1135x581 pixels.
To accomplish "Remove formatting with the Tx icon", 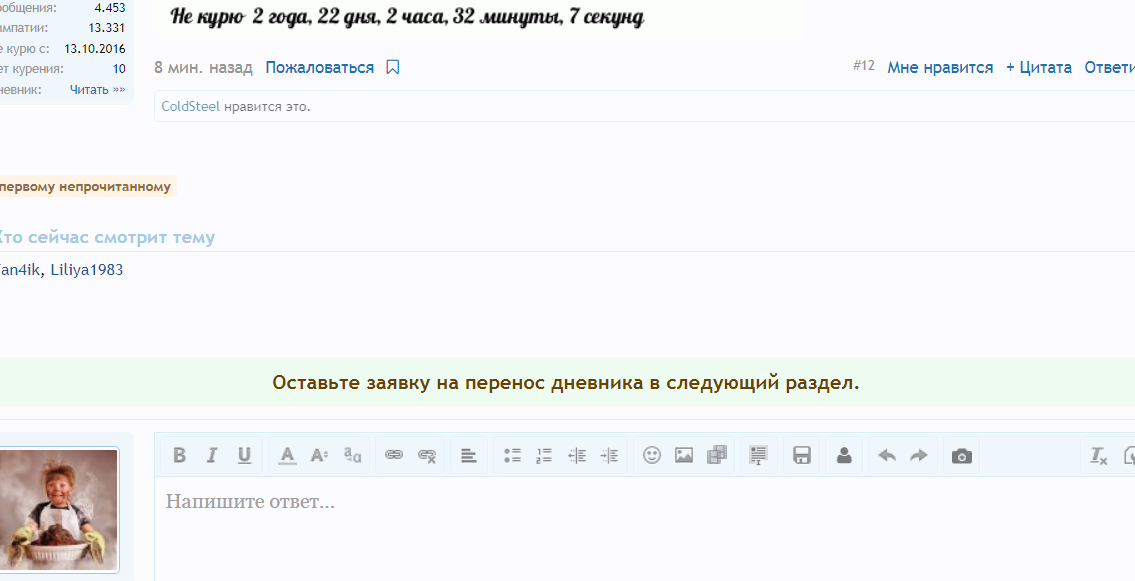I will 1099,455.
